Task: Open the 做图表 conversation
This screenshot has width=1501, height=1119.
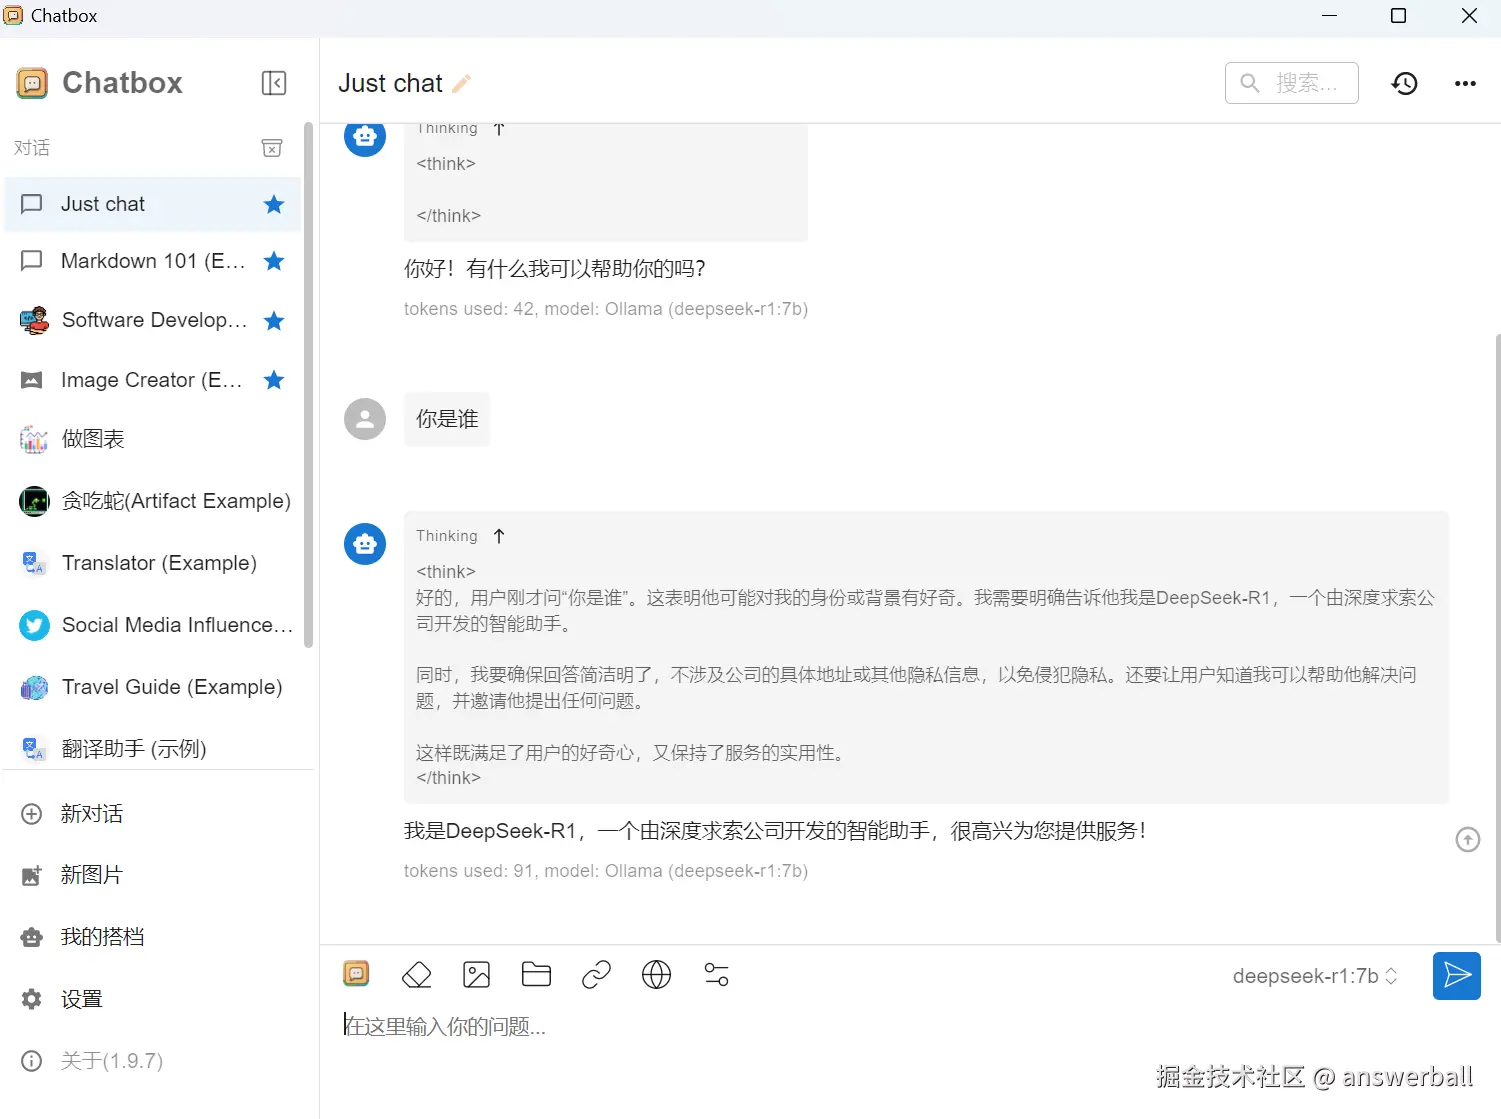Action: [153, 439]
